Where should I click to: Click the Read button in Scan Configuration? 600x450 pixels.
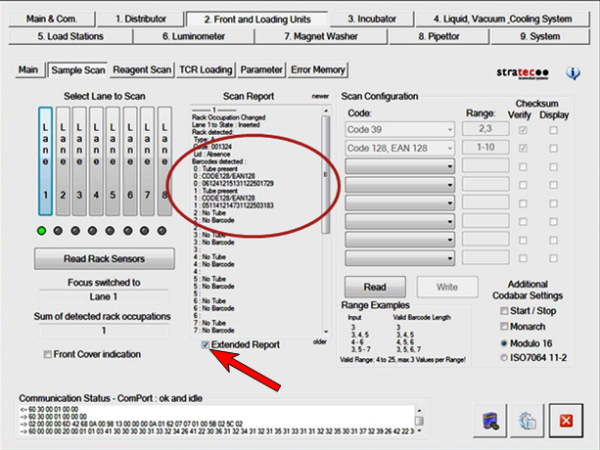point(377,285)
